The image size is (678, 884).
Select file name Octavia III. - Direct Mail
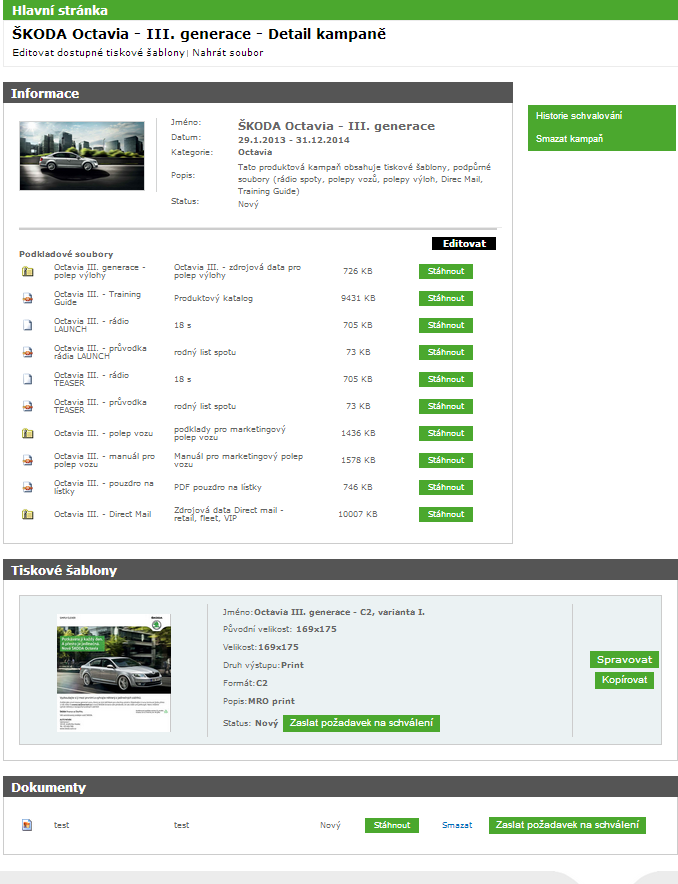coord(103,514)
